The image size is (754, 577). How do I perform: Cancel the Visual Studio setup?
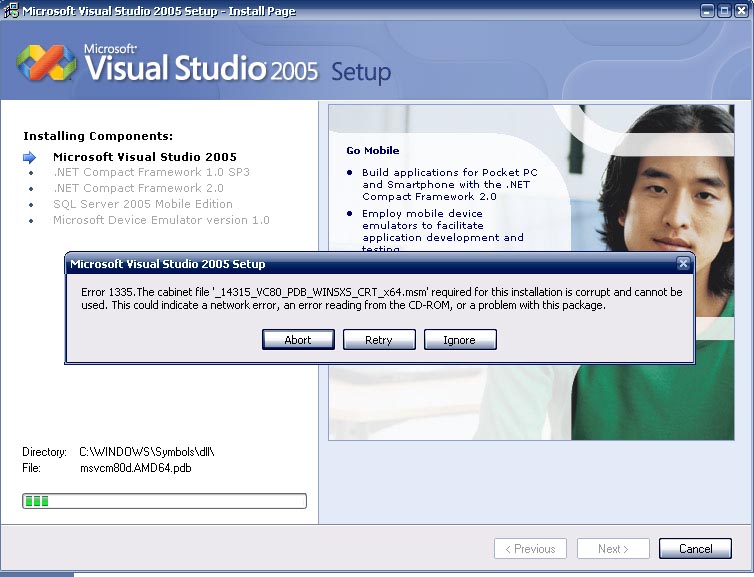pos(695,549)
